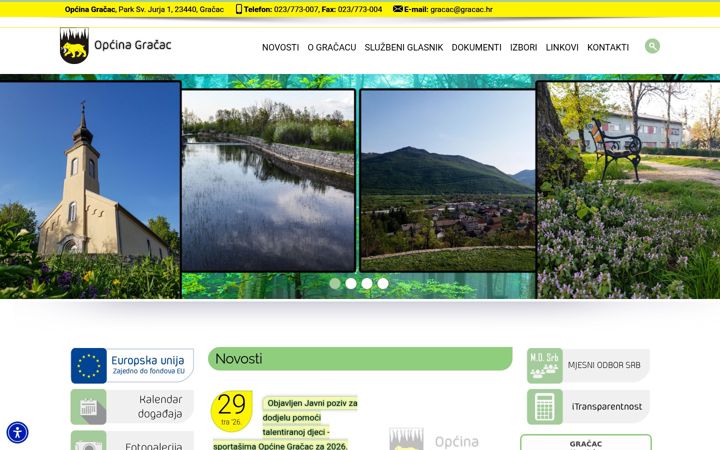Click the telephone icon in top bar

tap(239, 9)
